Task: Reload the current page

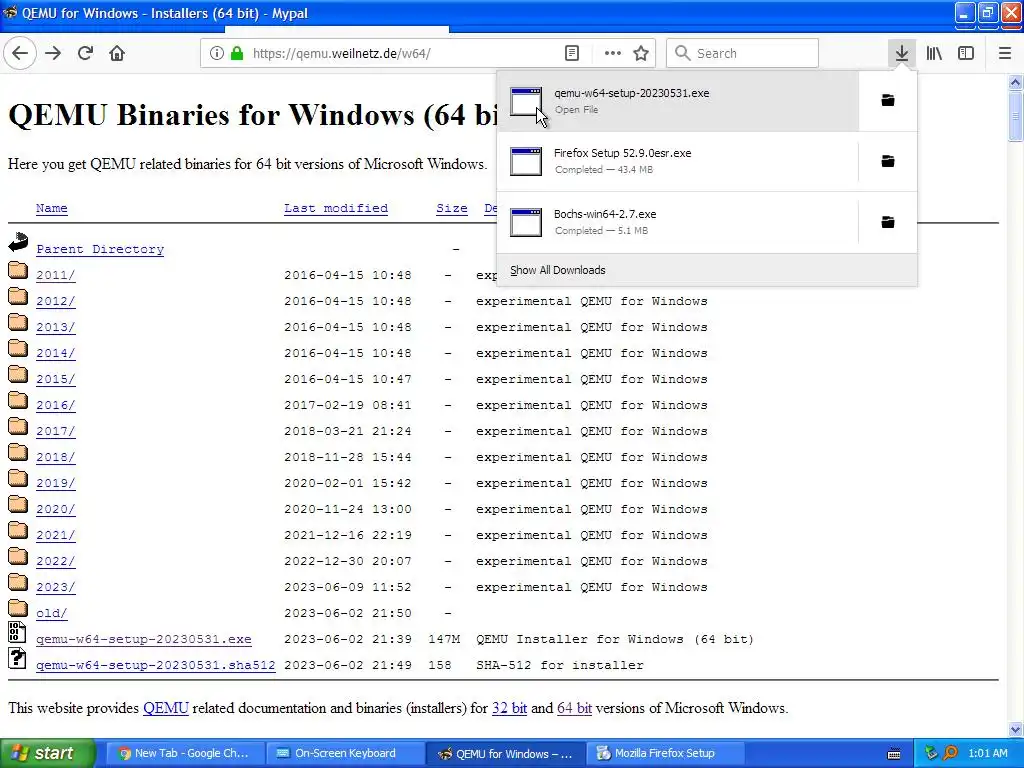Action: point(85,54)
